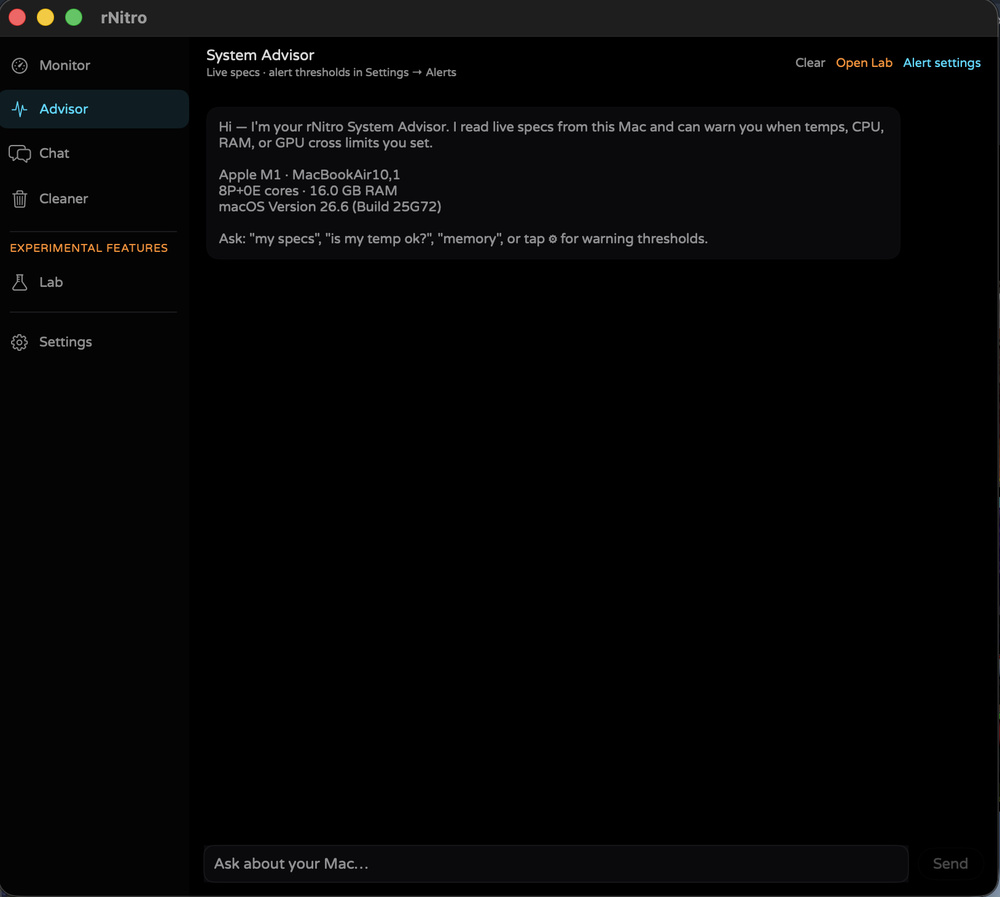Click the advisor greeting message line
The width and height of the screenshot is (1000, 897).
551,135
